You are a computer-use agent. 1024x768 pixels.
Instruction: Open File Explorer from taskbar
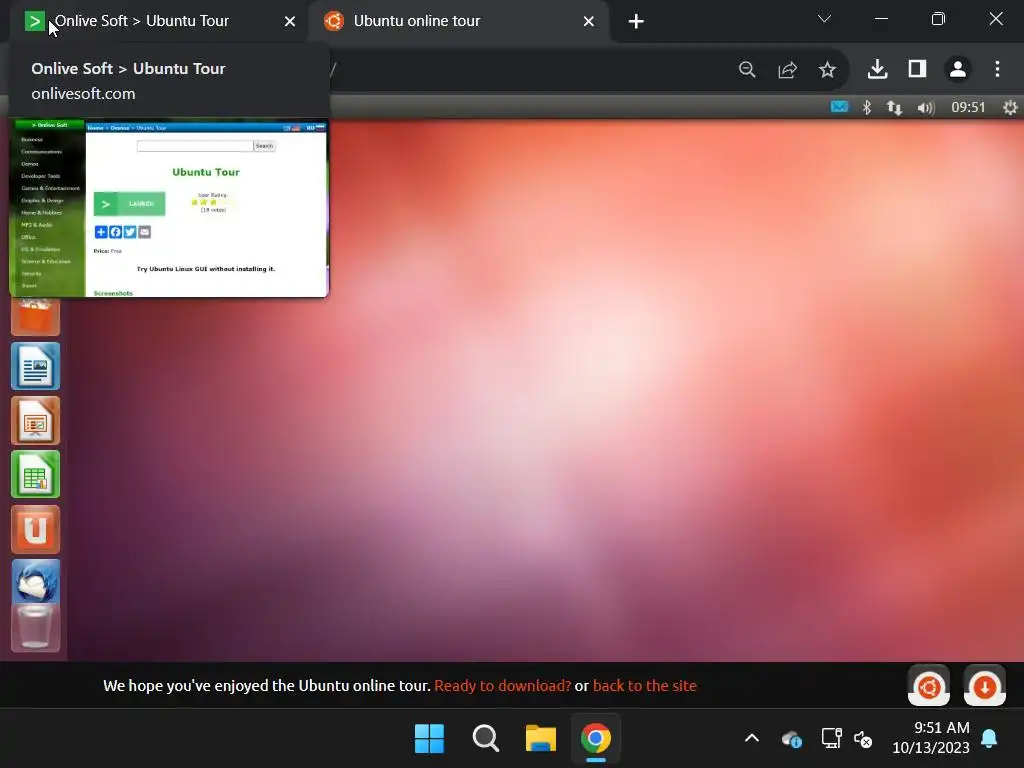click(541, 739)
